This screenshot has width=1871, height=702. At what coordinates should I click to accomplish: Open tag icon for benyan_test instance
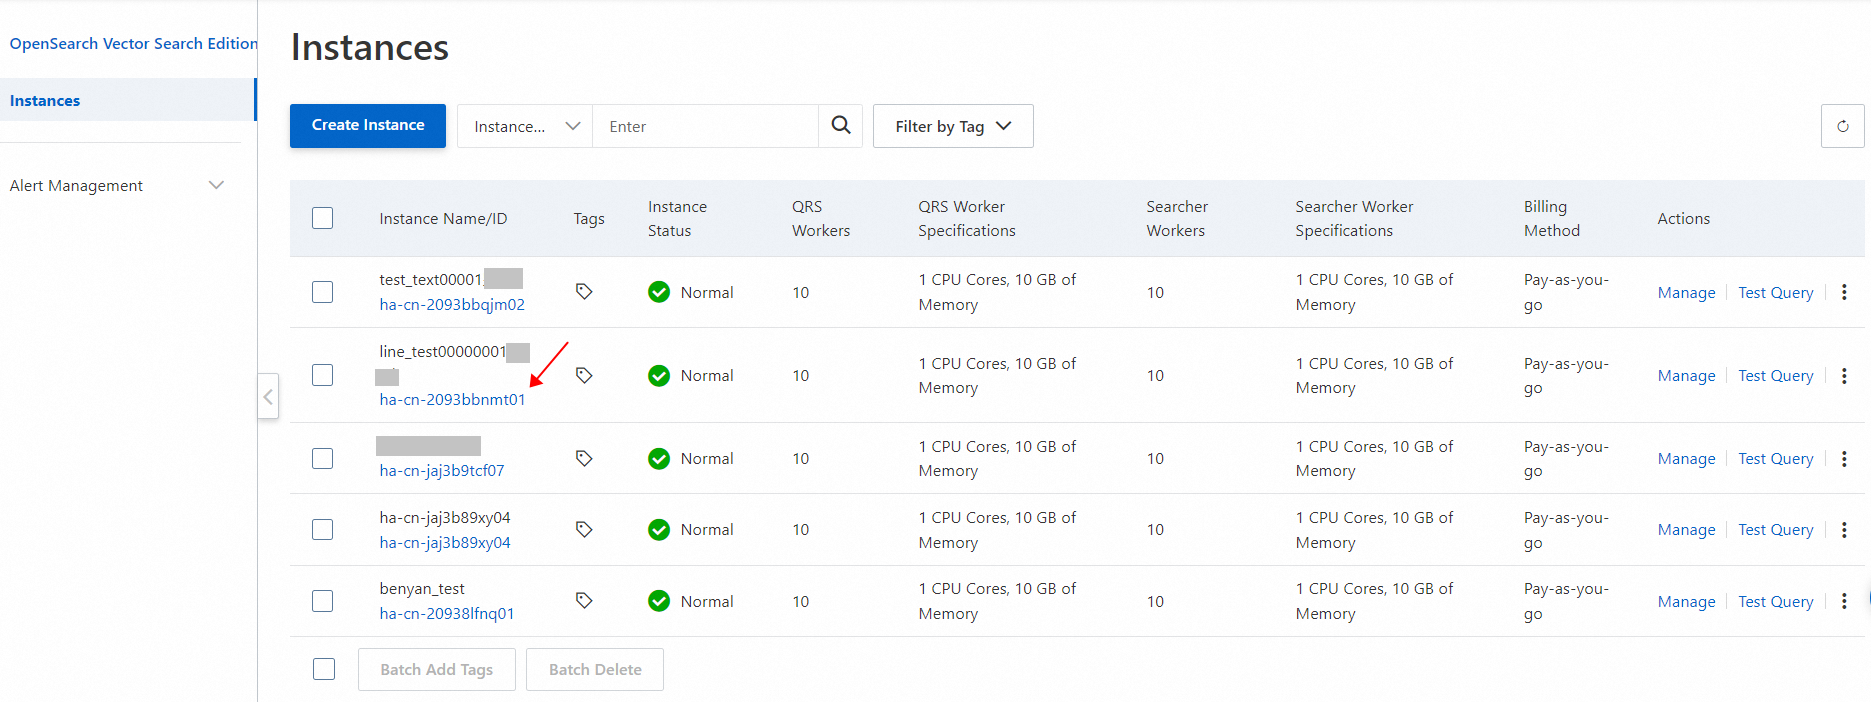tap(584, 601)
